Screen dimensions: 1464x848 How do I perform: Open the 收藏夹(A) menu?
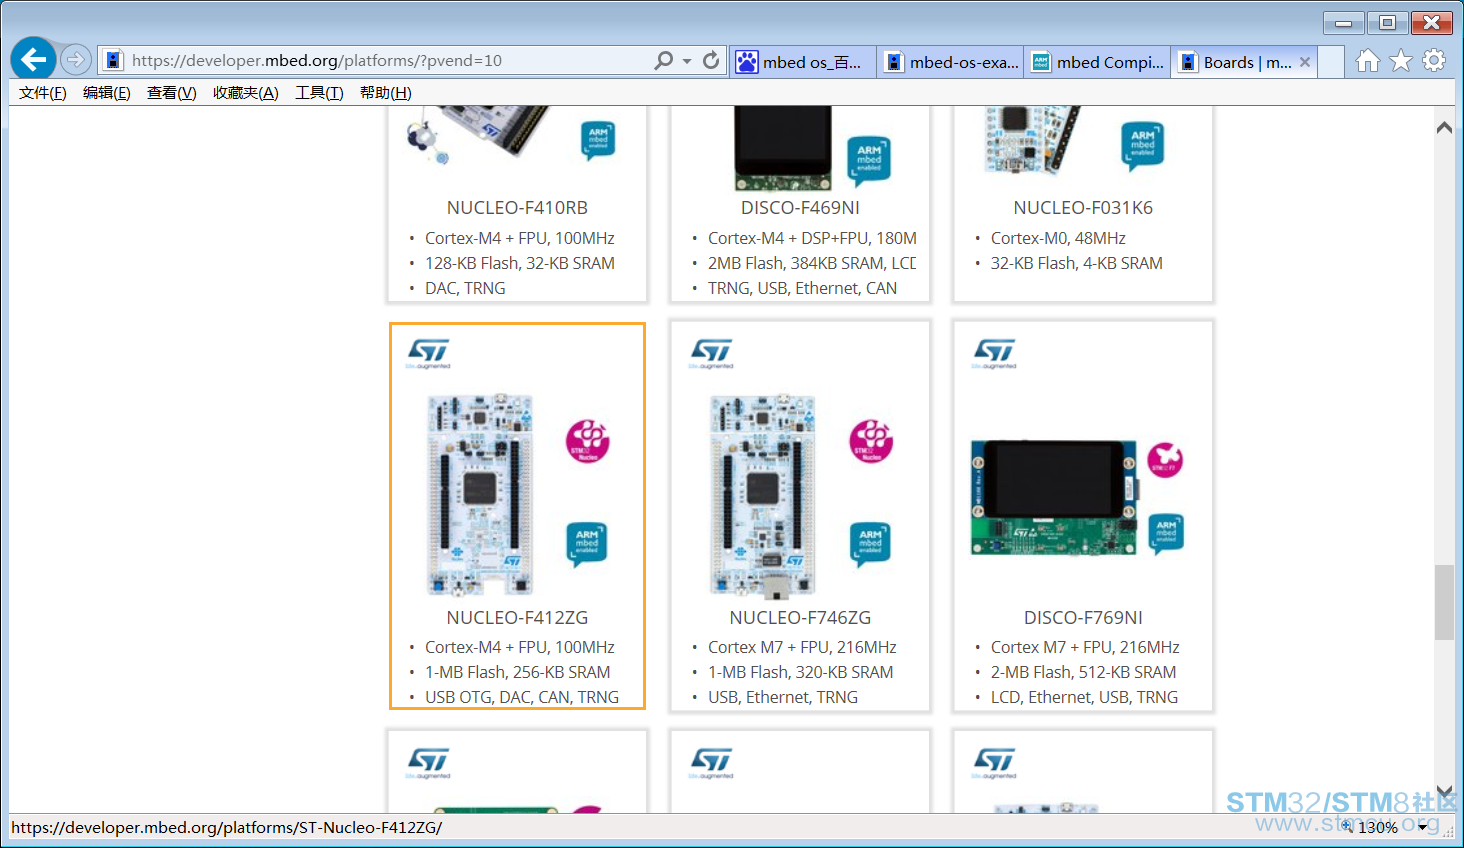(x=246, y=93)
